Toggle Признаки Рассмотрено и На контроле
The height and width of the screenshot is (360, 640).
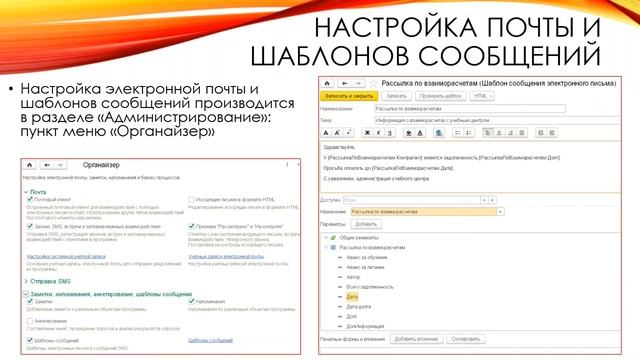pyautogui.click(x=191, y=226)
